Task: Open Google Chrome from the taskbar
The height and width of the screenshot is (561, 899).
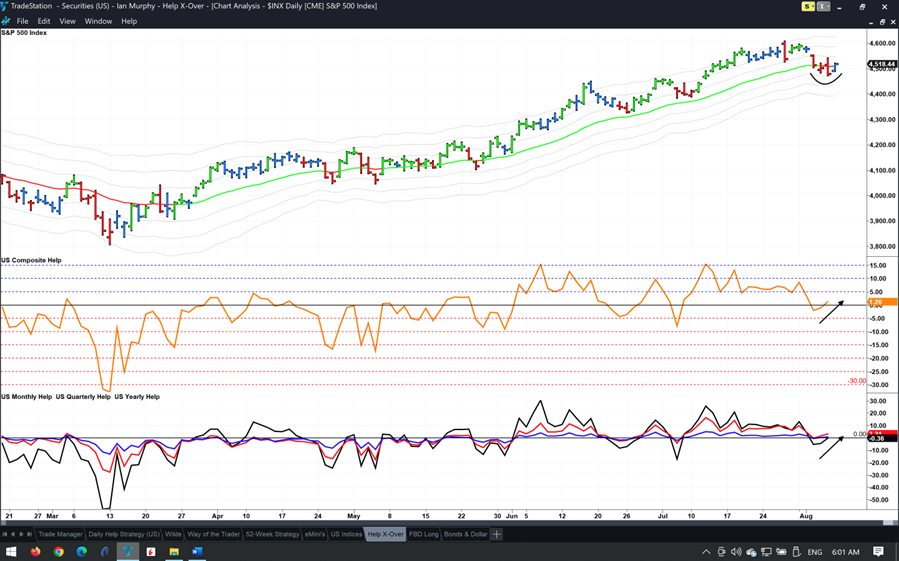Action: point(59,552)
